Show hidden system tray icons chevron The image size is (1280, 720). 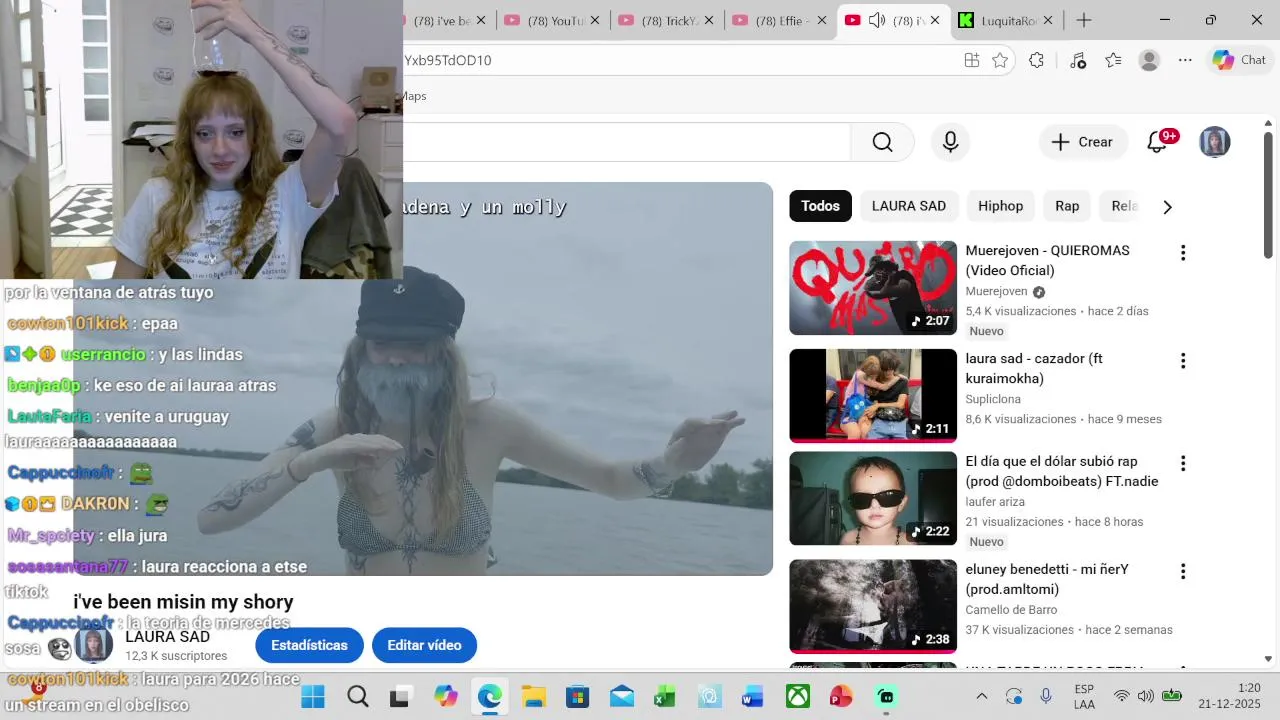point(981,696)
